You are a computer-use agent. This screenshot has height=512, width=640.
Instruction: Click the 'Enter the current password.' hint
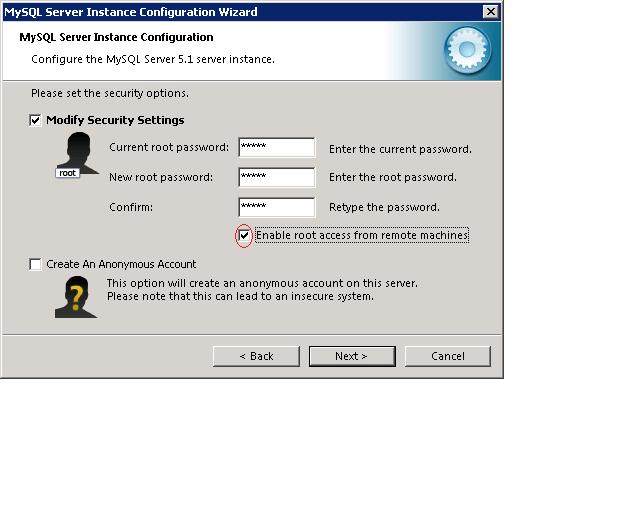click(400, 149)
